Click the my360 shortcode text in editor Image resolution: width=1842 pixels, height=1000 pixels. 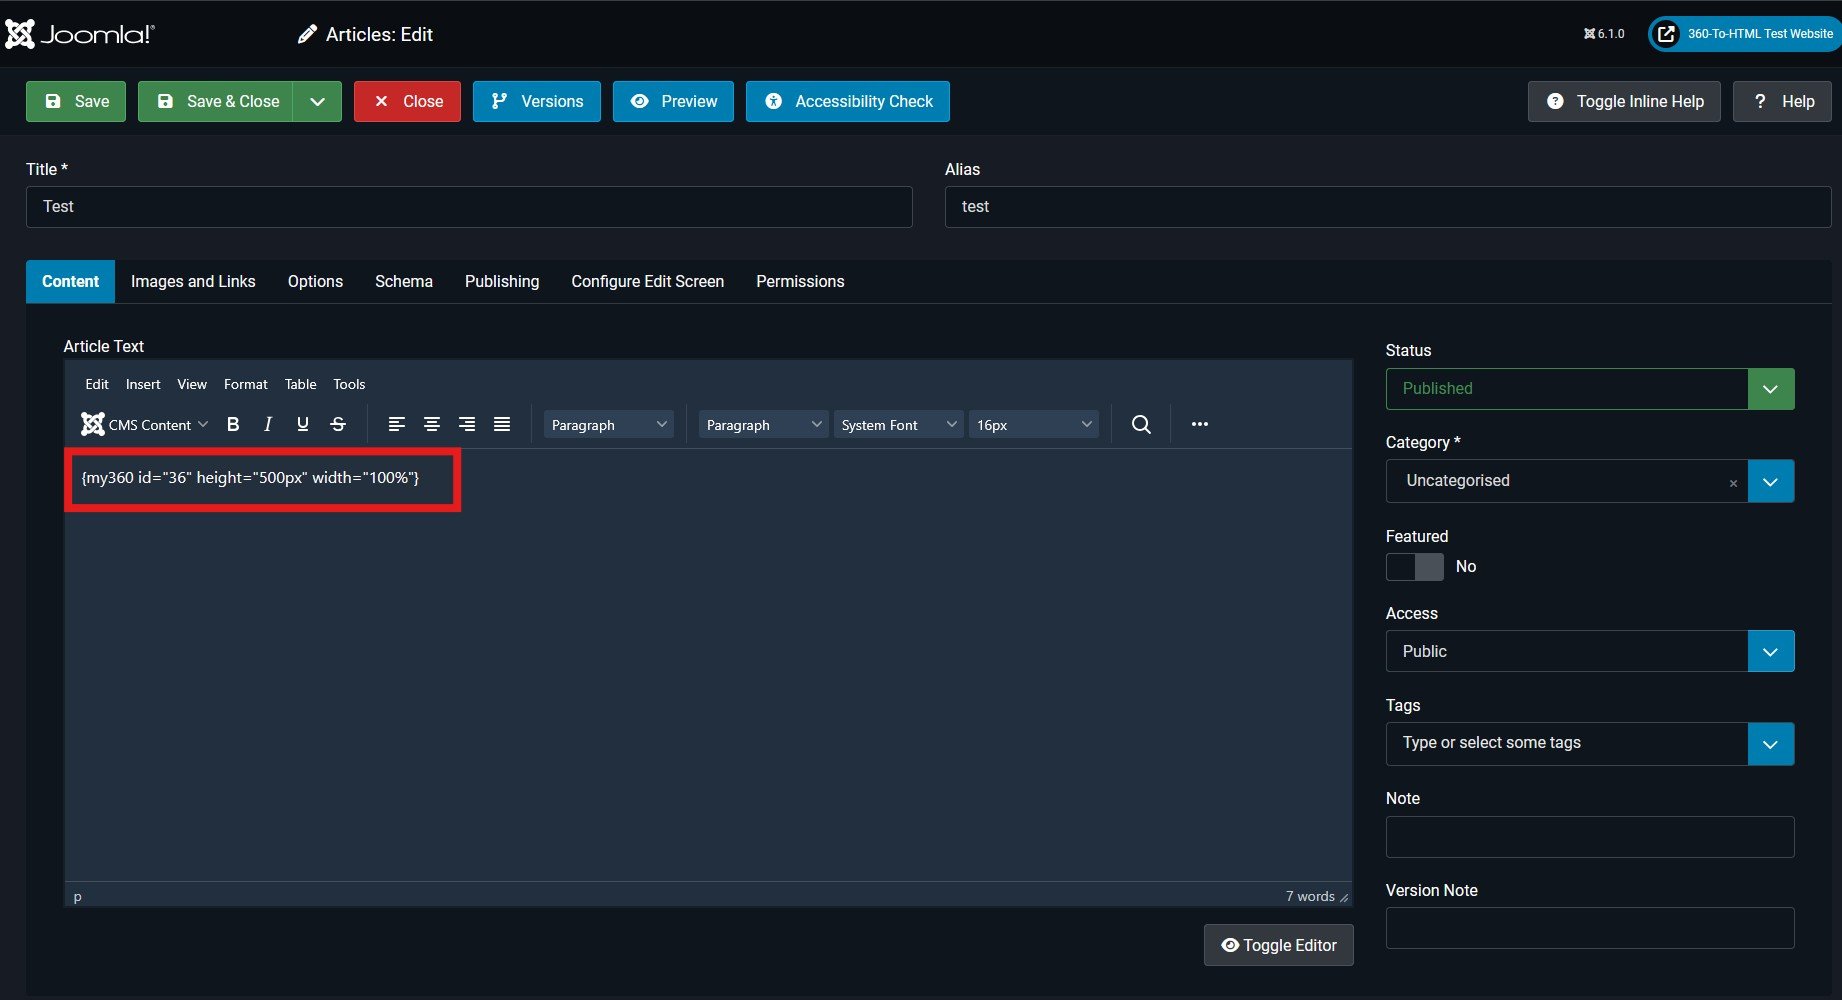[251, 478]
